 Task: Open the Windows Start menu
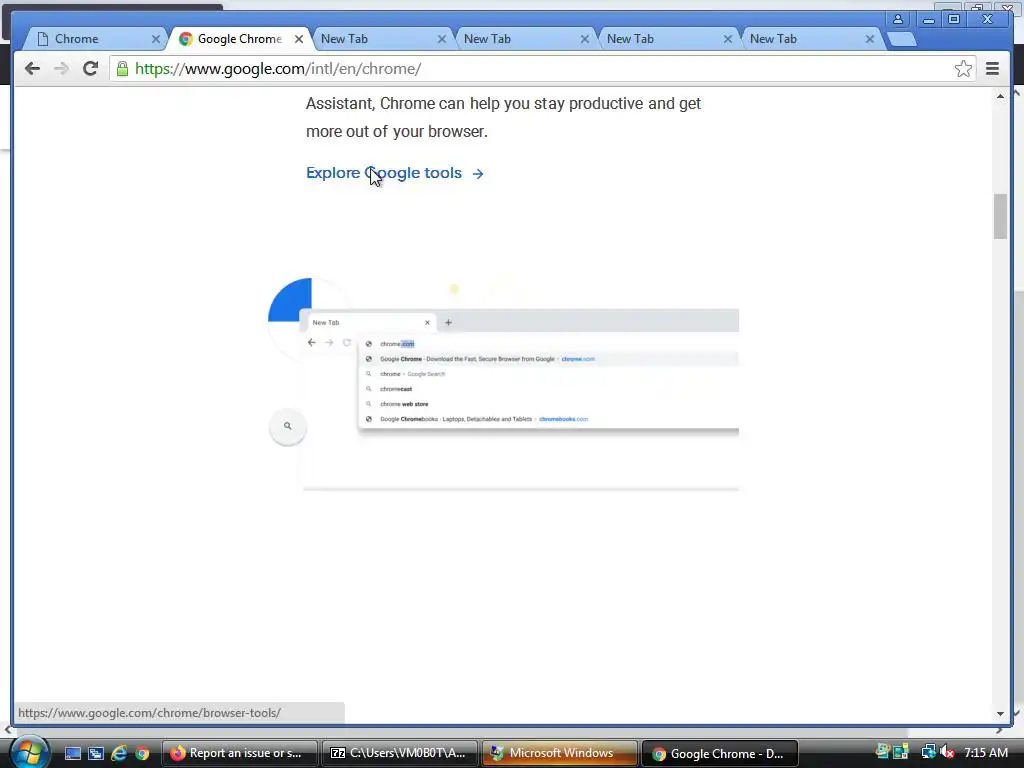point(30,752)
